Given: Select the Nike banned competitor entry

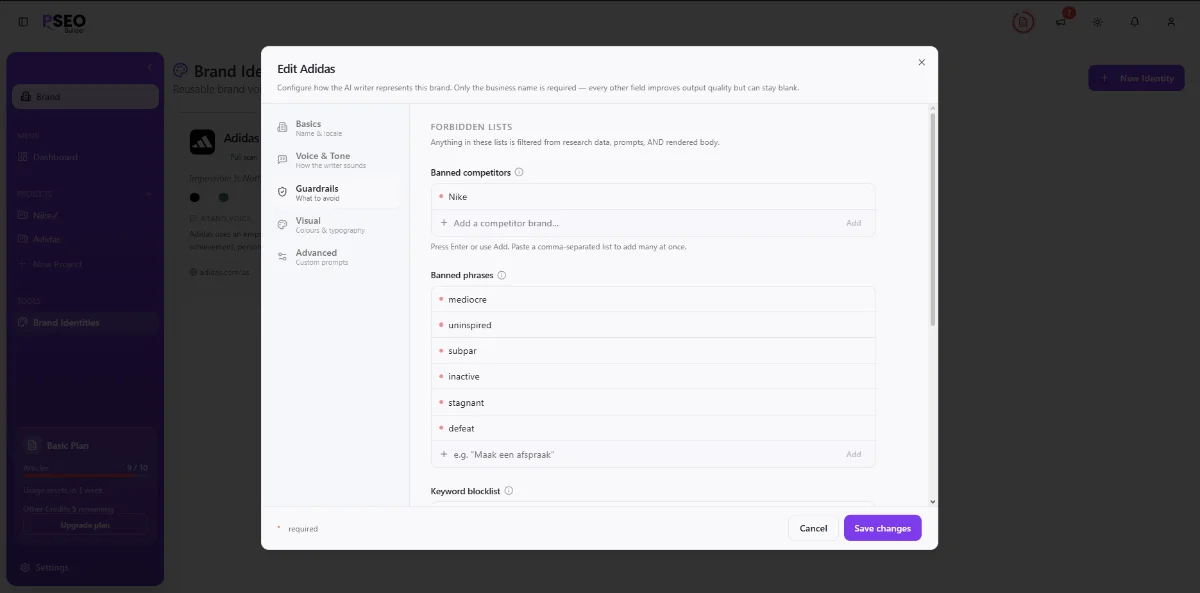Looking at the screenshot, I should pyautogui.click(x=653, y=197).
